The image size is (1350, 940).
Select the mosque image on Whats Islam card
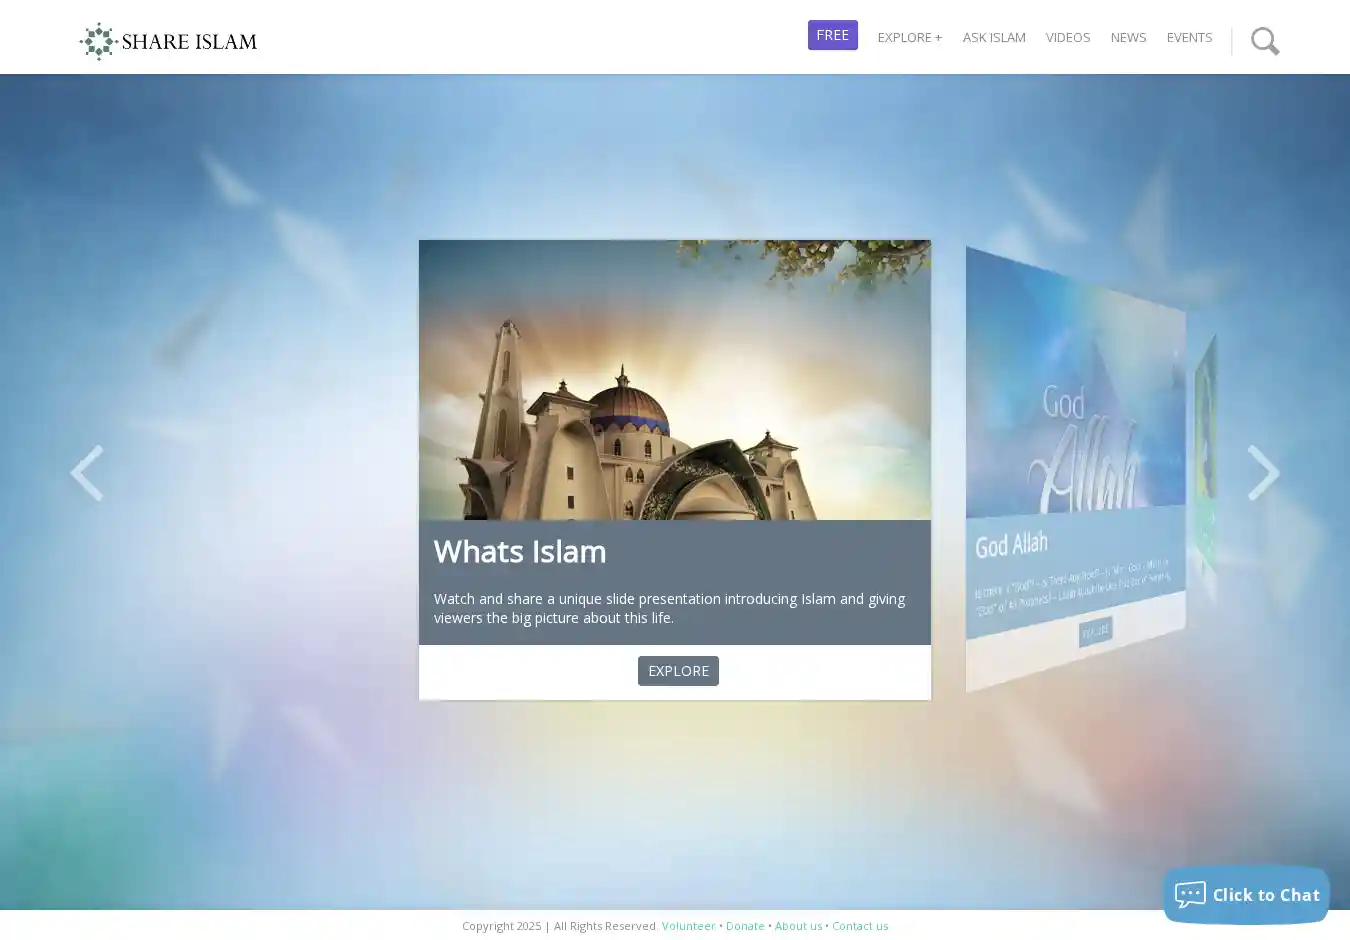(x=674, y=380)
